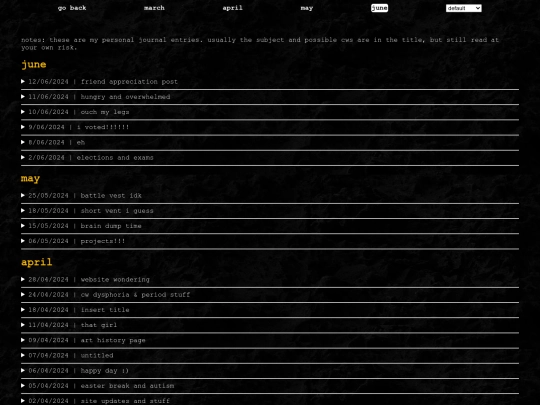Viewport: 540px width, 405px height.
Task: Expand the 'brain dump time' entry
Action: [x=270, y=226]
